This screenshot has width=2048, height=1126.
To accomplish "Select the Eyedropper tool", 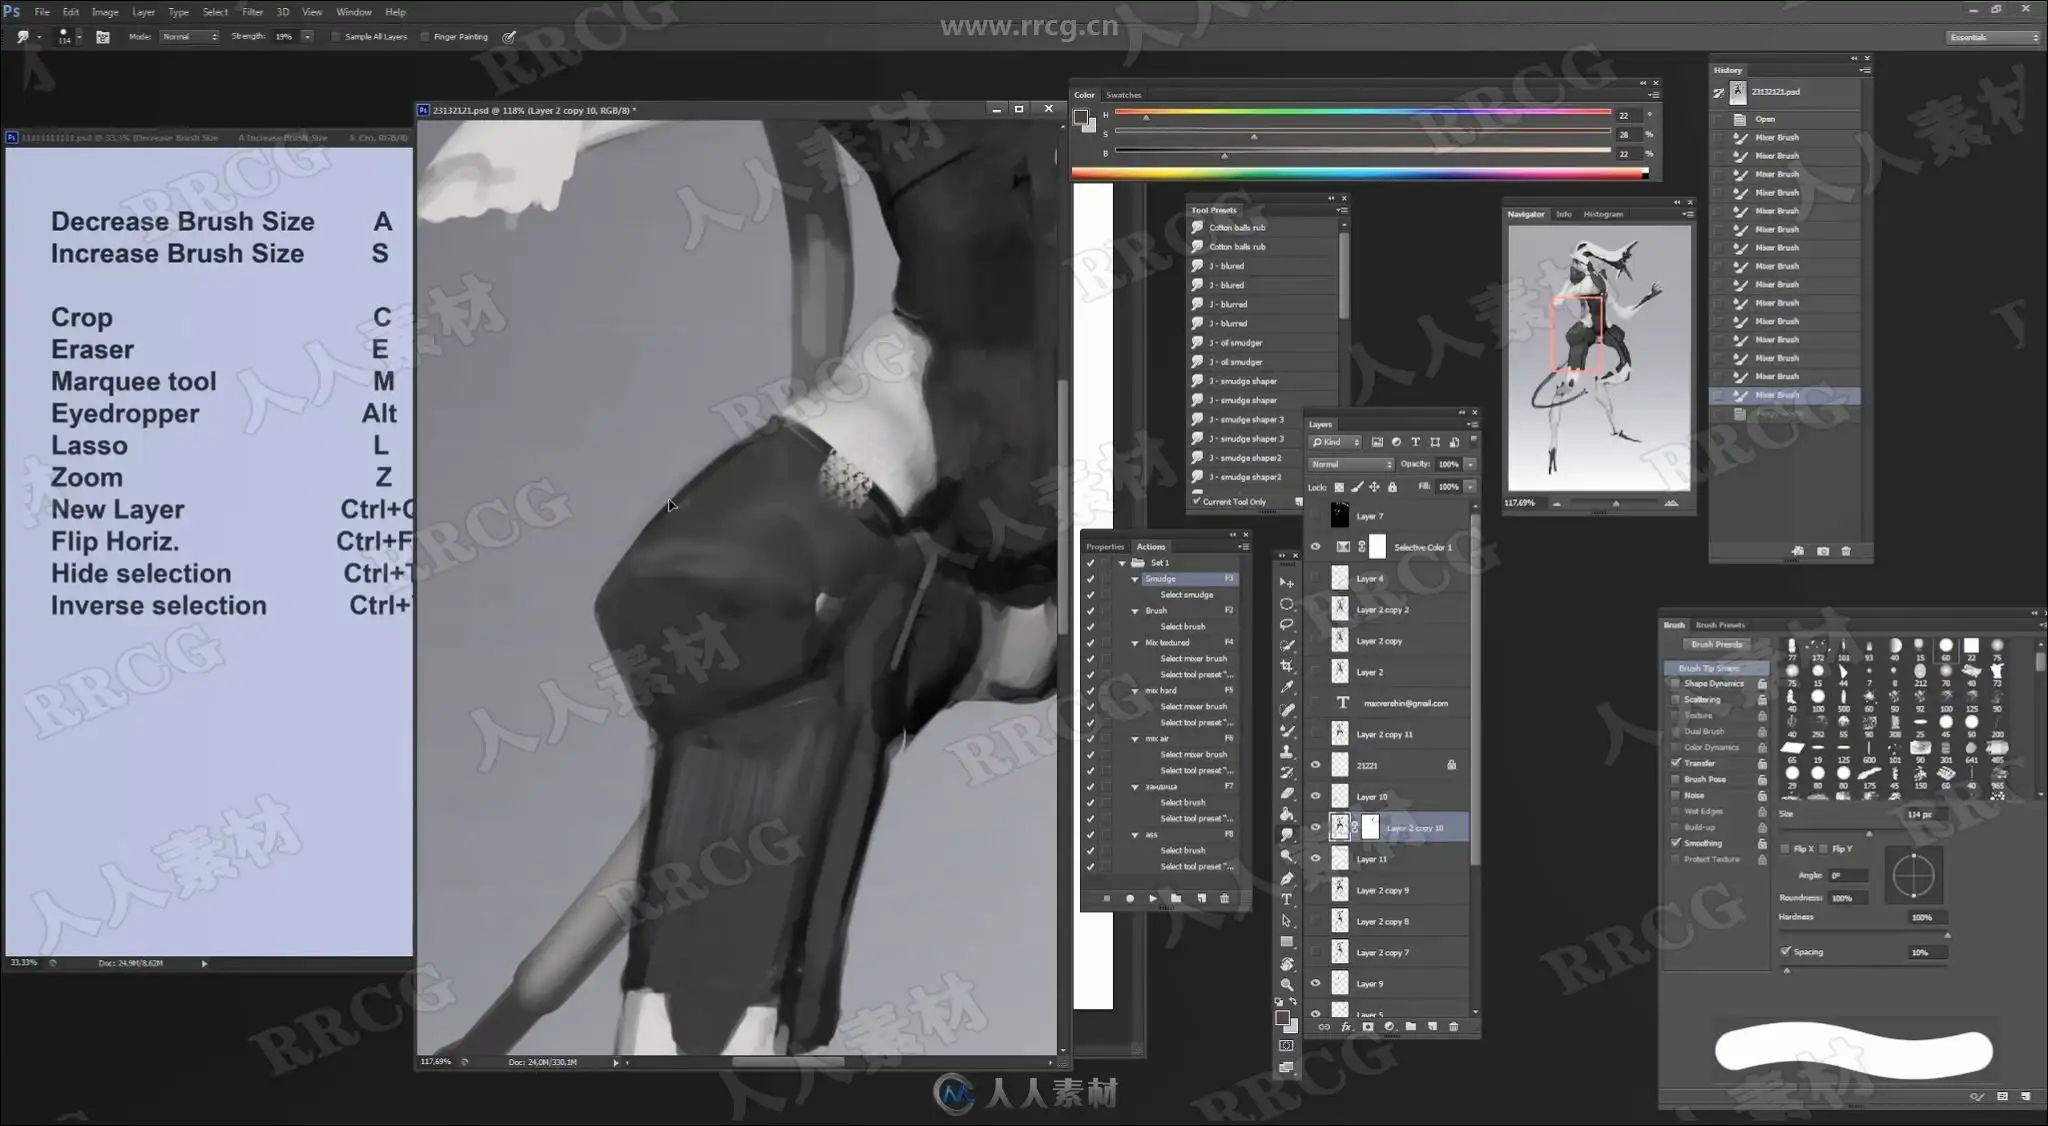I will pyautogui.click(x=1287, y=687).
